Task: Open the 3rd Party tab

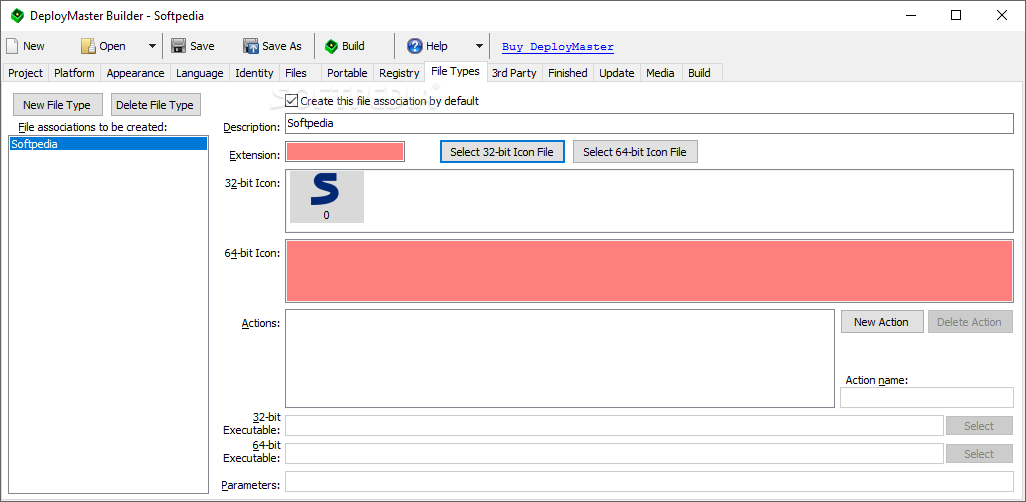Action: click(514, 73)
